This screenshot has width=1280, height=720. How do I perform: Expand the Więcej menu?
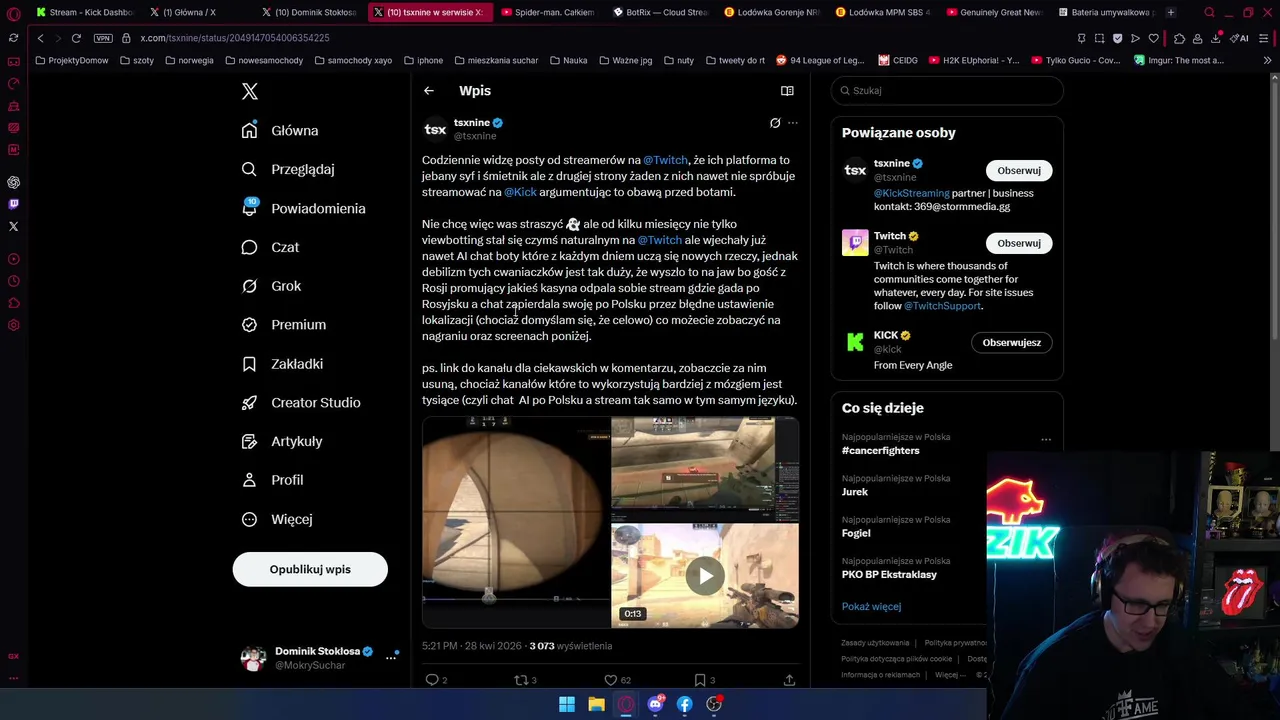[278, 519]
